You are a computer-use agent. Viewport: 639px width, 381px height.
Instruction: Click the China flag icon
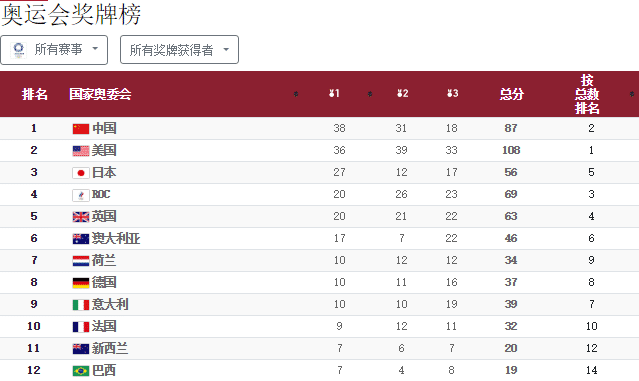(81, 129)
